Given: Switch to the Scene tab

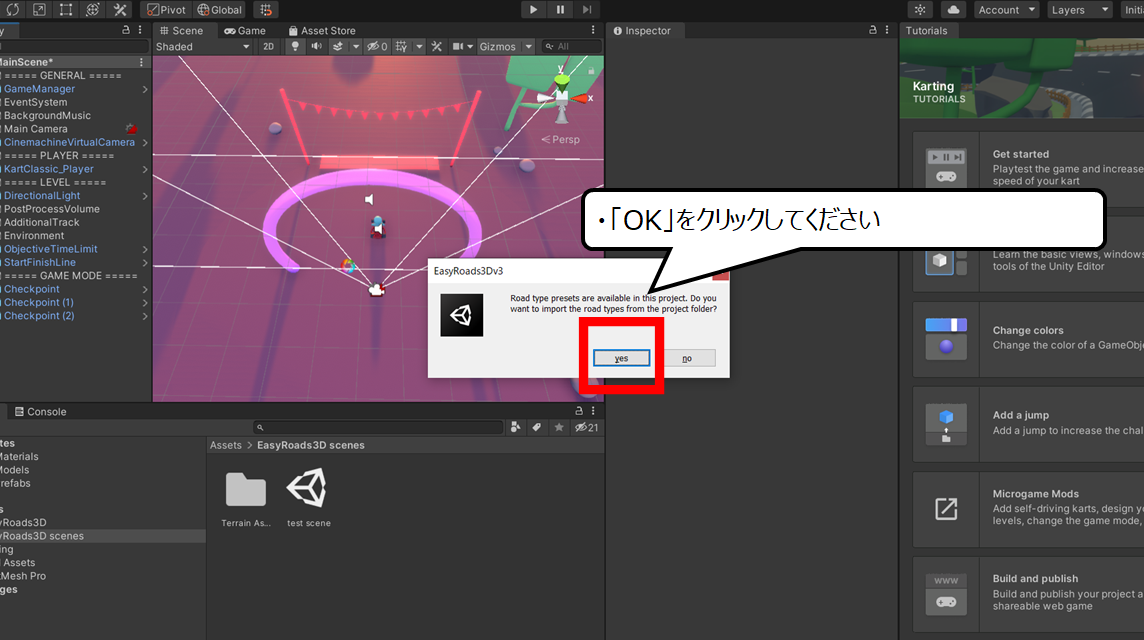Looking at the screenshot, I should [182, 31].
